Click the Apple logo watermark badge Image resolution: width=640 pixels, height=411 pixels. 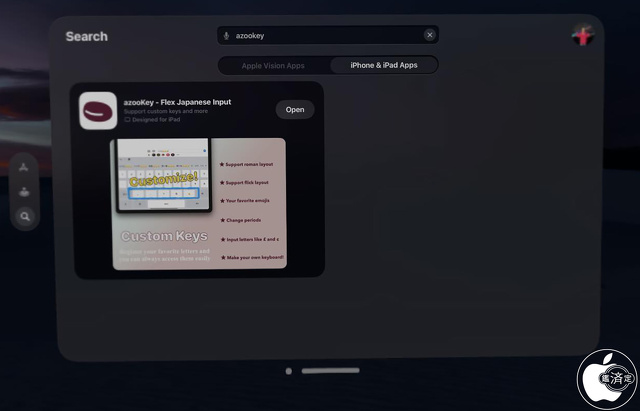[607, 378]
